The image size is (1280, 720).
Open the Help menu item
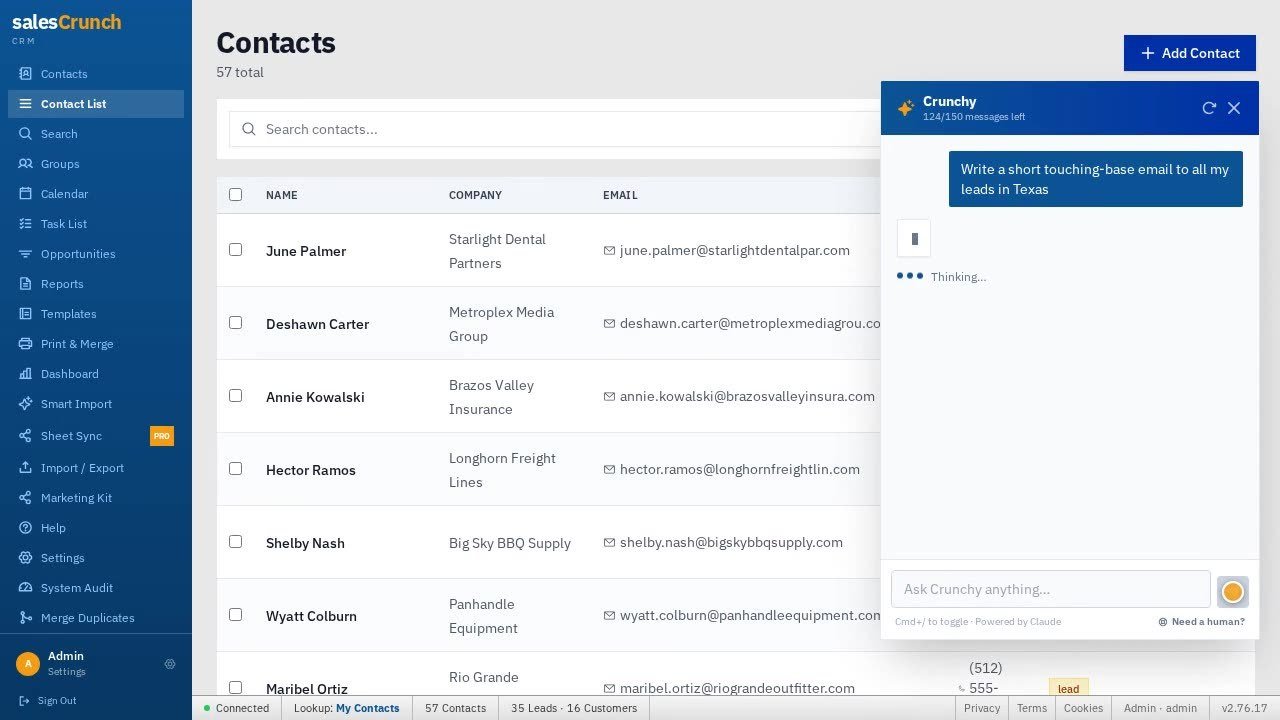(96, 528)
